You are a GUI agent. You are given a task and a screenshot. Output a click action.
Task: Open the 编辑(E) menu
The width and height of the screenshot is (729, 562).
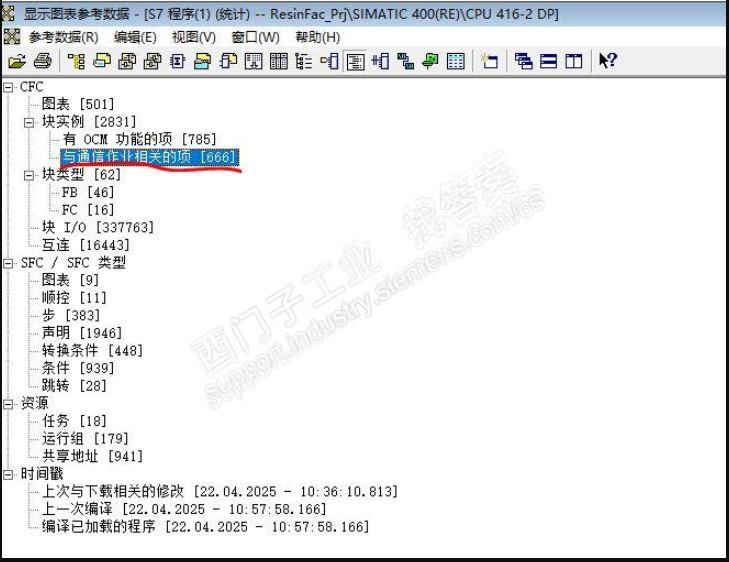(135, 37)
